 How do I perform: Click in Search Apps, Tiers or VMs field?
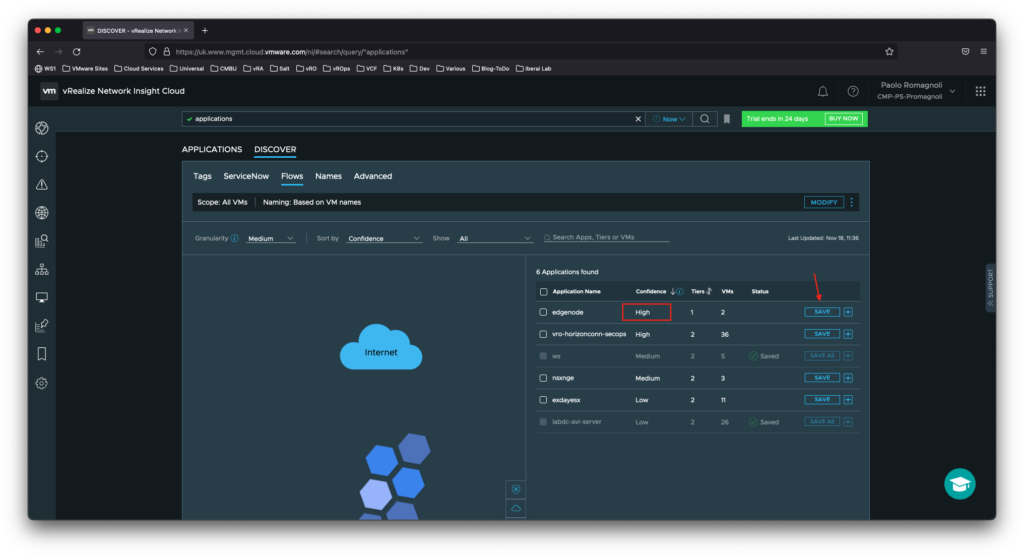(607, 238)
